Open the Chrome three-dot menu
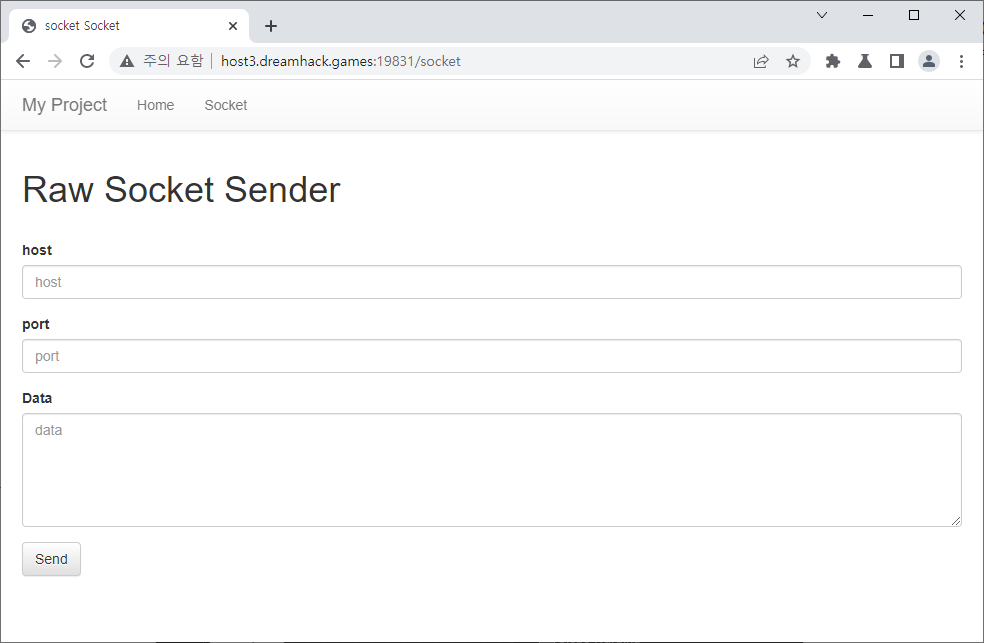The height and width of the screenshot is (643, 984). tap(961, 61)
